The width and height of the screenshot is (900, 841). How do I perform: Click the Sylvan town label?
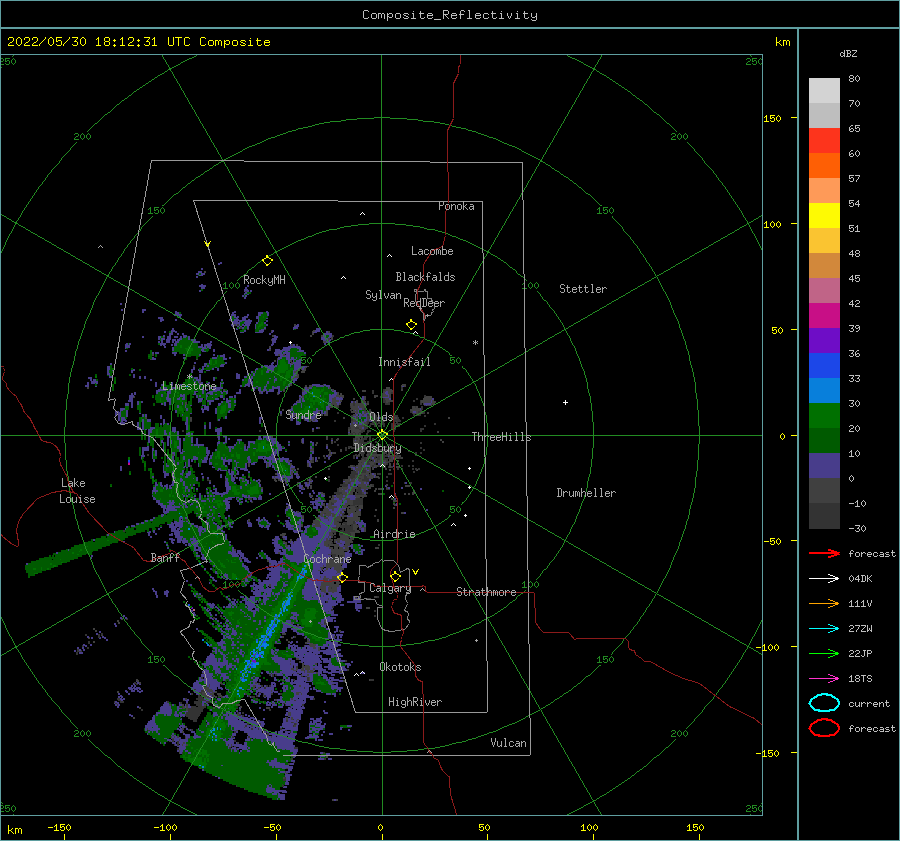[x=383, y=295]
